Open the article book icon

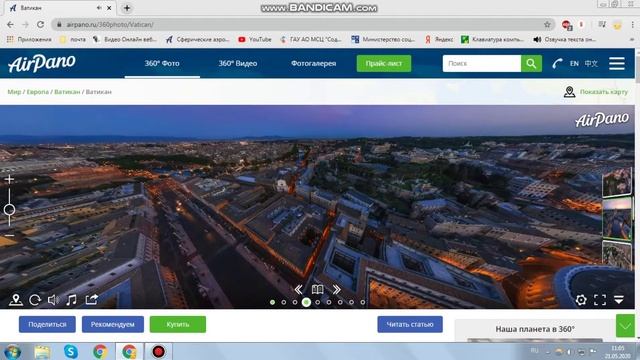tap(318, 289)
